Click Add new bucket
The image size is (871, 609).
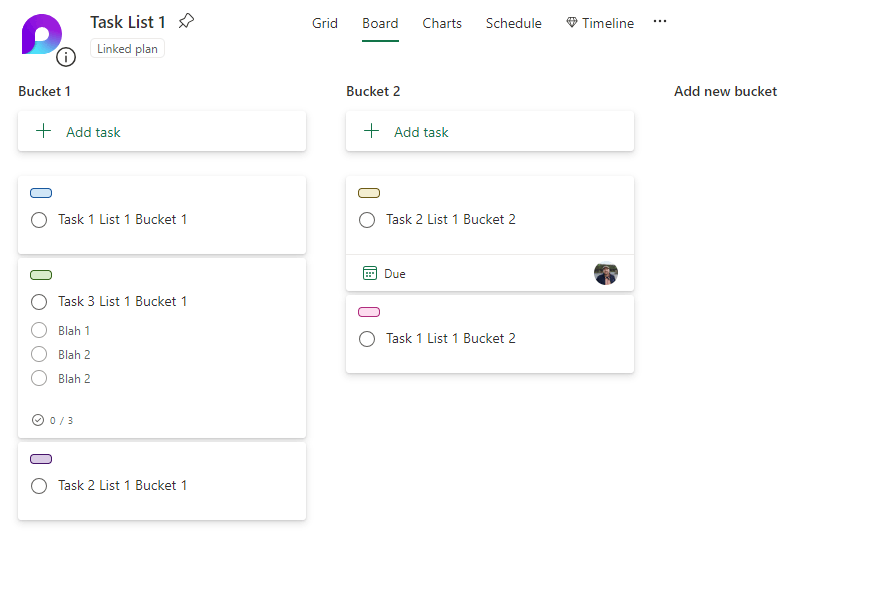click(725, 91)
